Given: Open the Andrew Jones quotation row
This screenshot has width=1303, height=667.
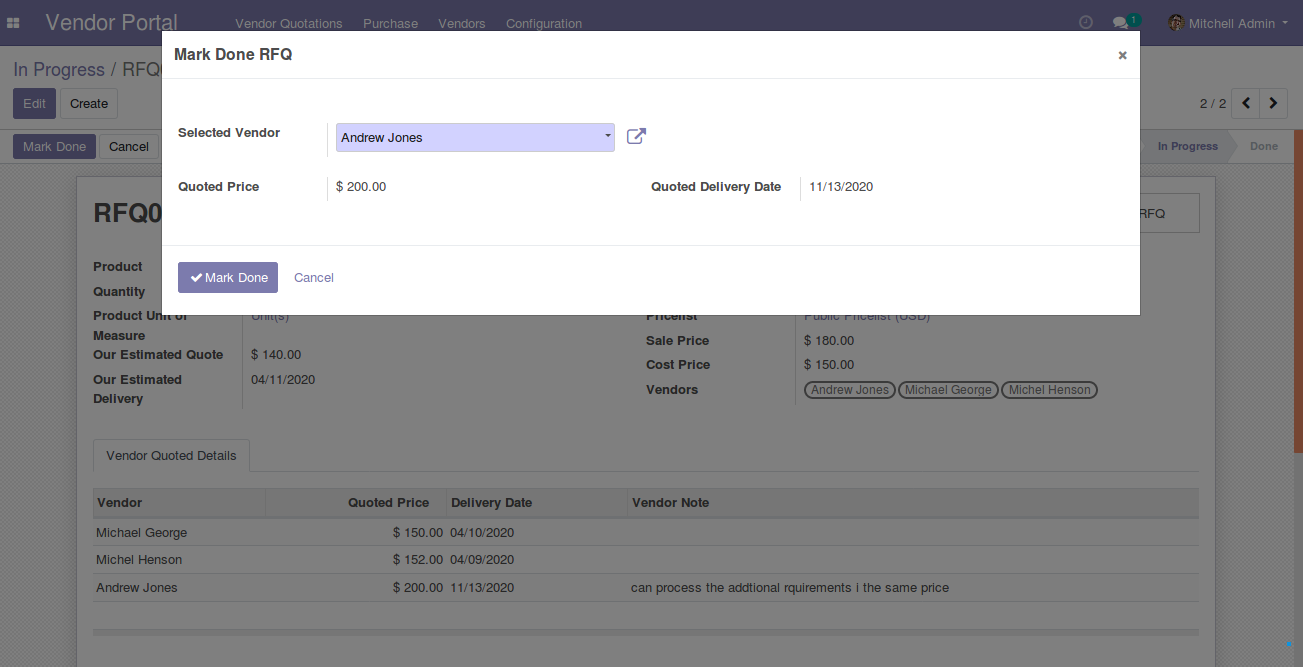Looking at the screenshot, I should (137, 588).
